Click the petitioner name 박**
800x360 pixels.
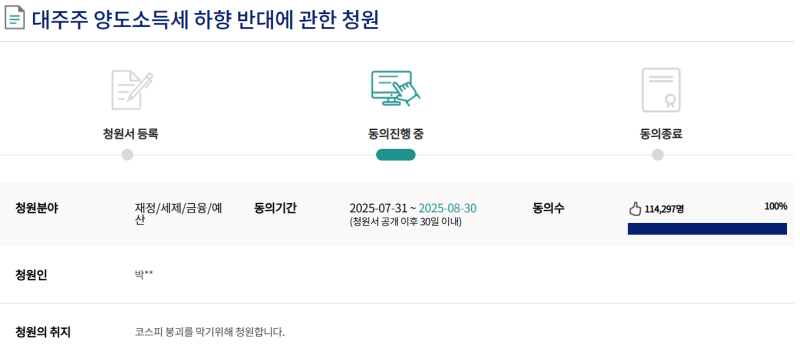point(144,275)
